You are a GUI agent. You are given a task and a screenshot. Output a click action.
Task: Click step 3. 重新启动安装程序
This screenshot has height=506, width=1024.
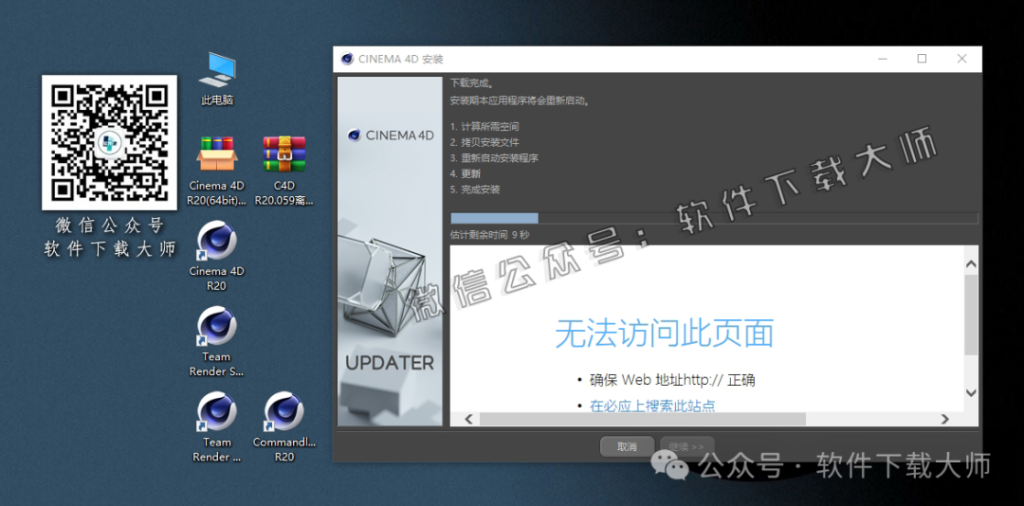(494, 158)
